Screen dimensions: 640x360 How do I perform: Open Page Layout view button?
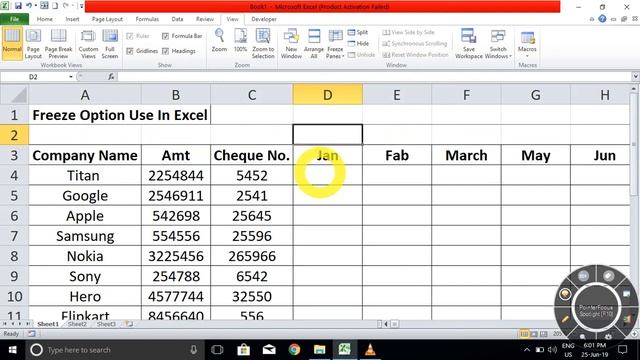pyautogui.click(x=33, y=44)
